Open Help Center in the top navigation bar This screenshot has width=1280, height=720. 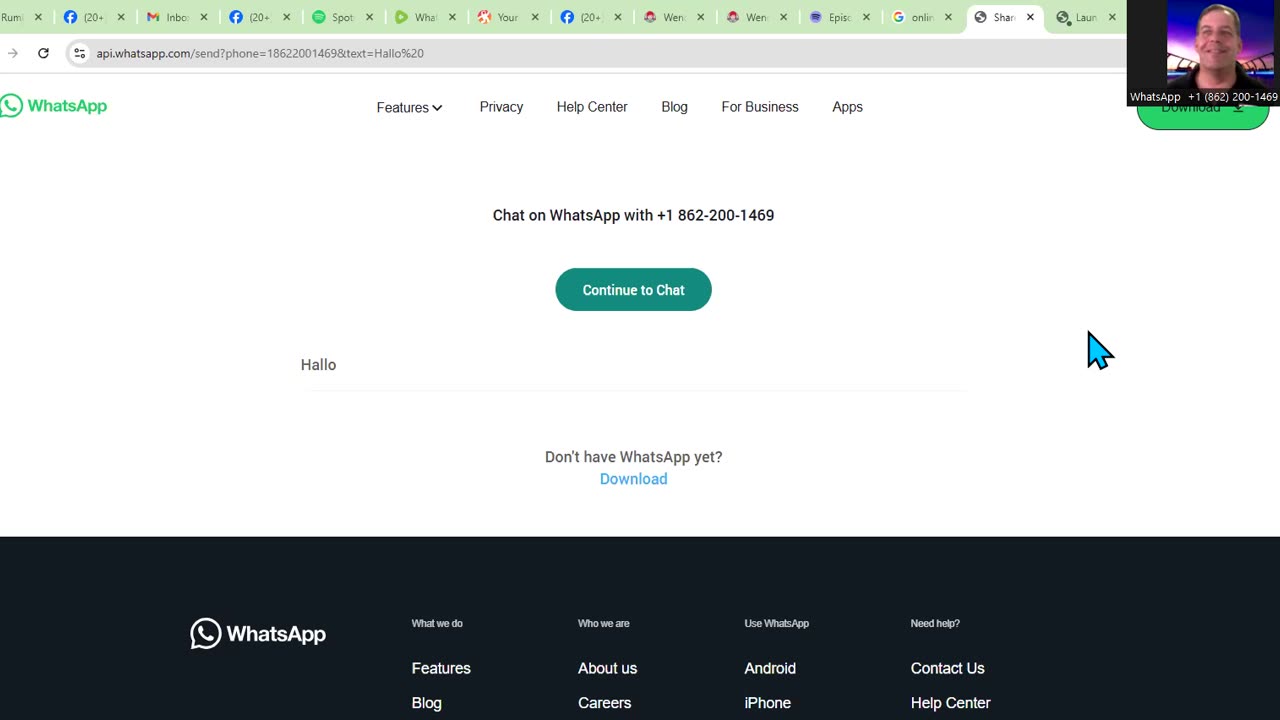592,107
